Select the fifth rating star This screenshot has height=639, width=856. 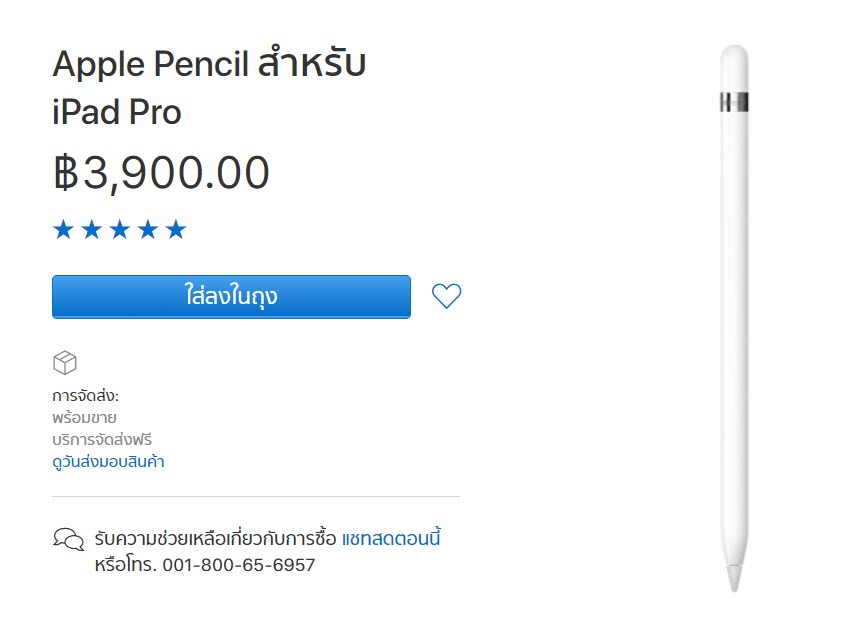(x=177, y=228)
